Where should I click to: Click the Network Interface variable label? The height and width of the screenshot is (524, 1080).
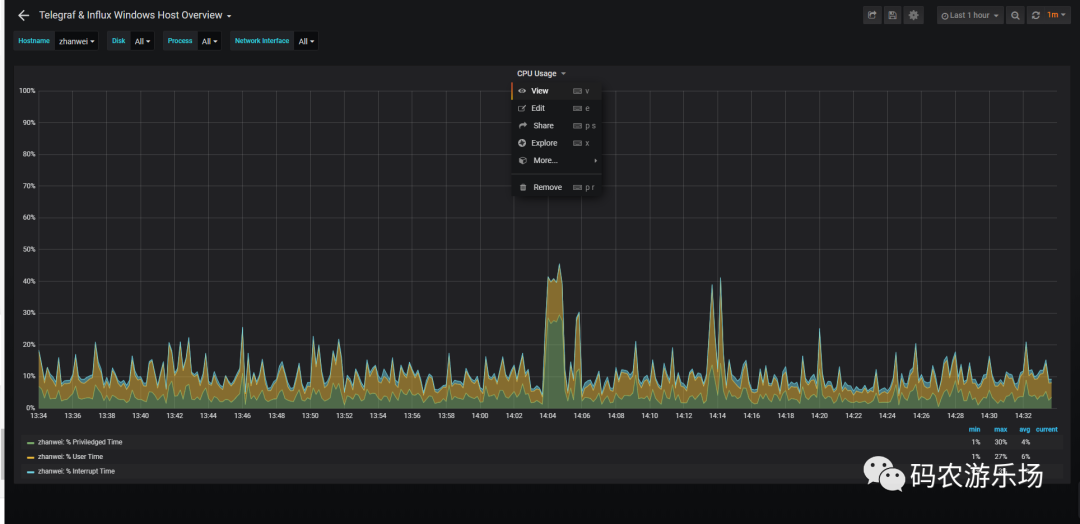[x=262, y=41]
